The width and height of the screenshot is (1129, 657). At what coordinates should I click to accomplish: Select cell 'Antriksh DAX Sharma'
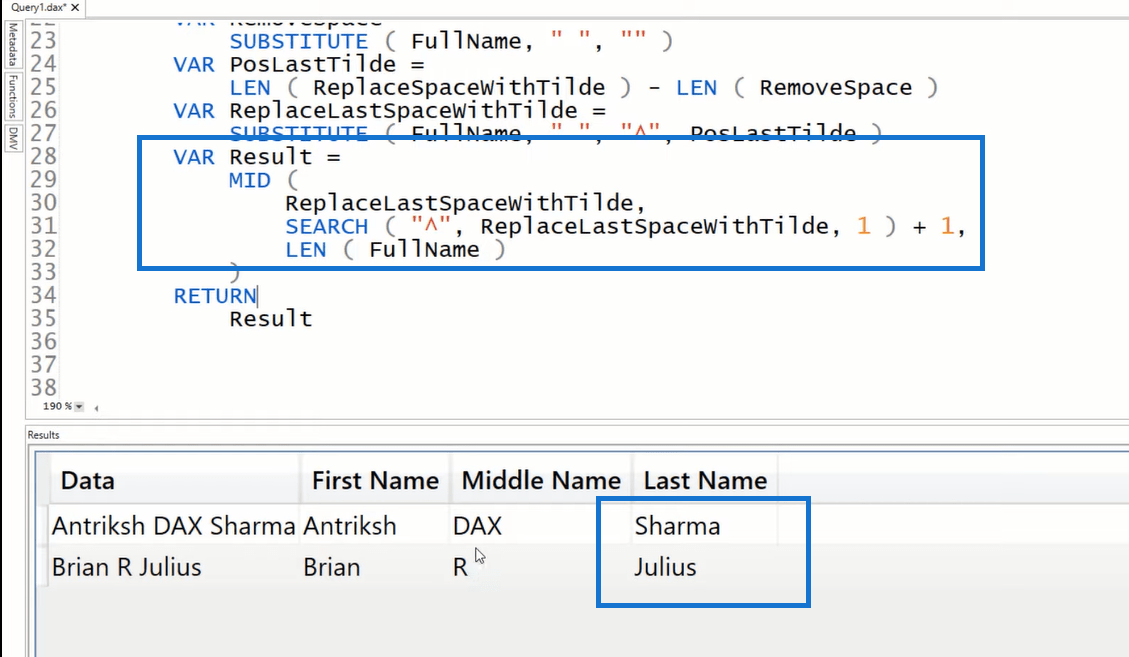[x=174, y=526]
